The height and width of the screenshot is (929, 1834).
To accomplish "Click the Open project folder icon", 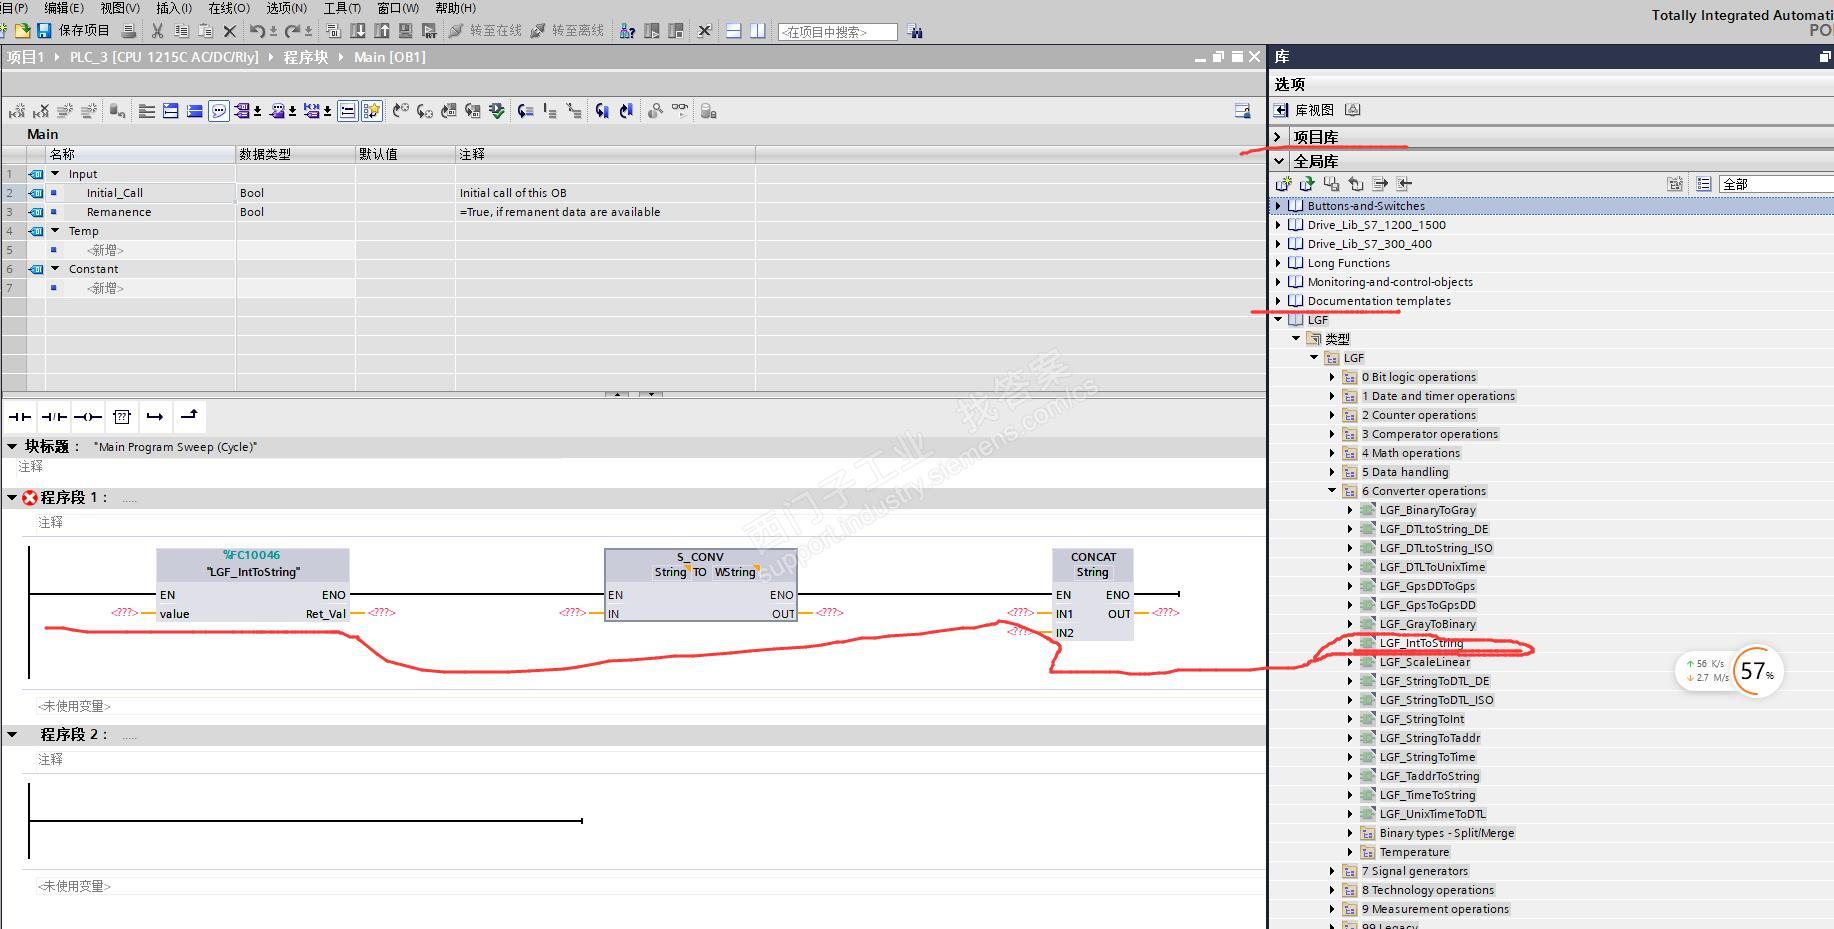I will [x=21, y=31].
